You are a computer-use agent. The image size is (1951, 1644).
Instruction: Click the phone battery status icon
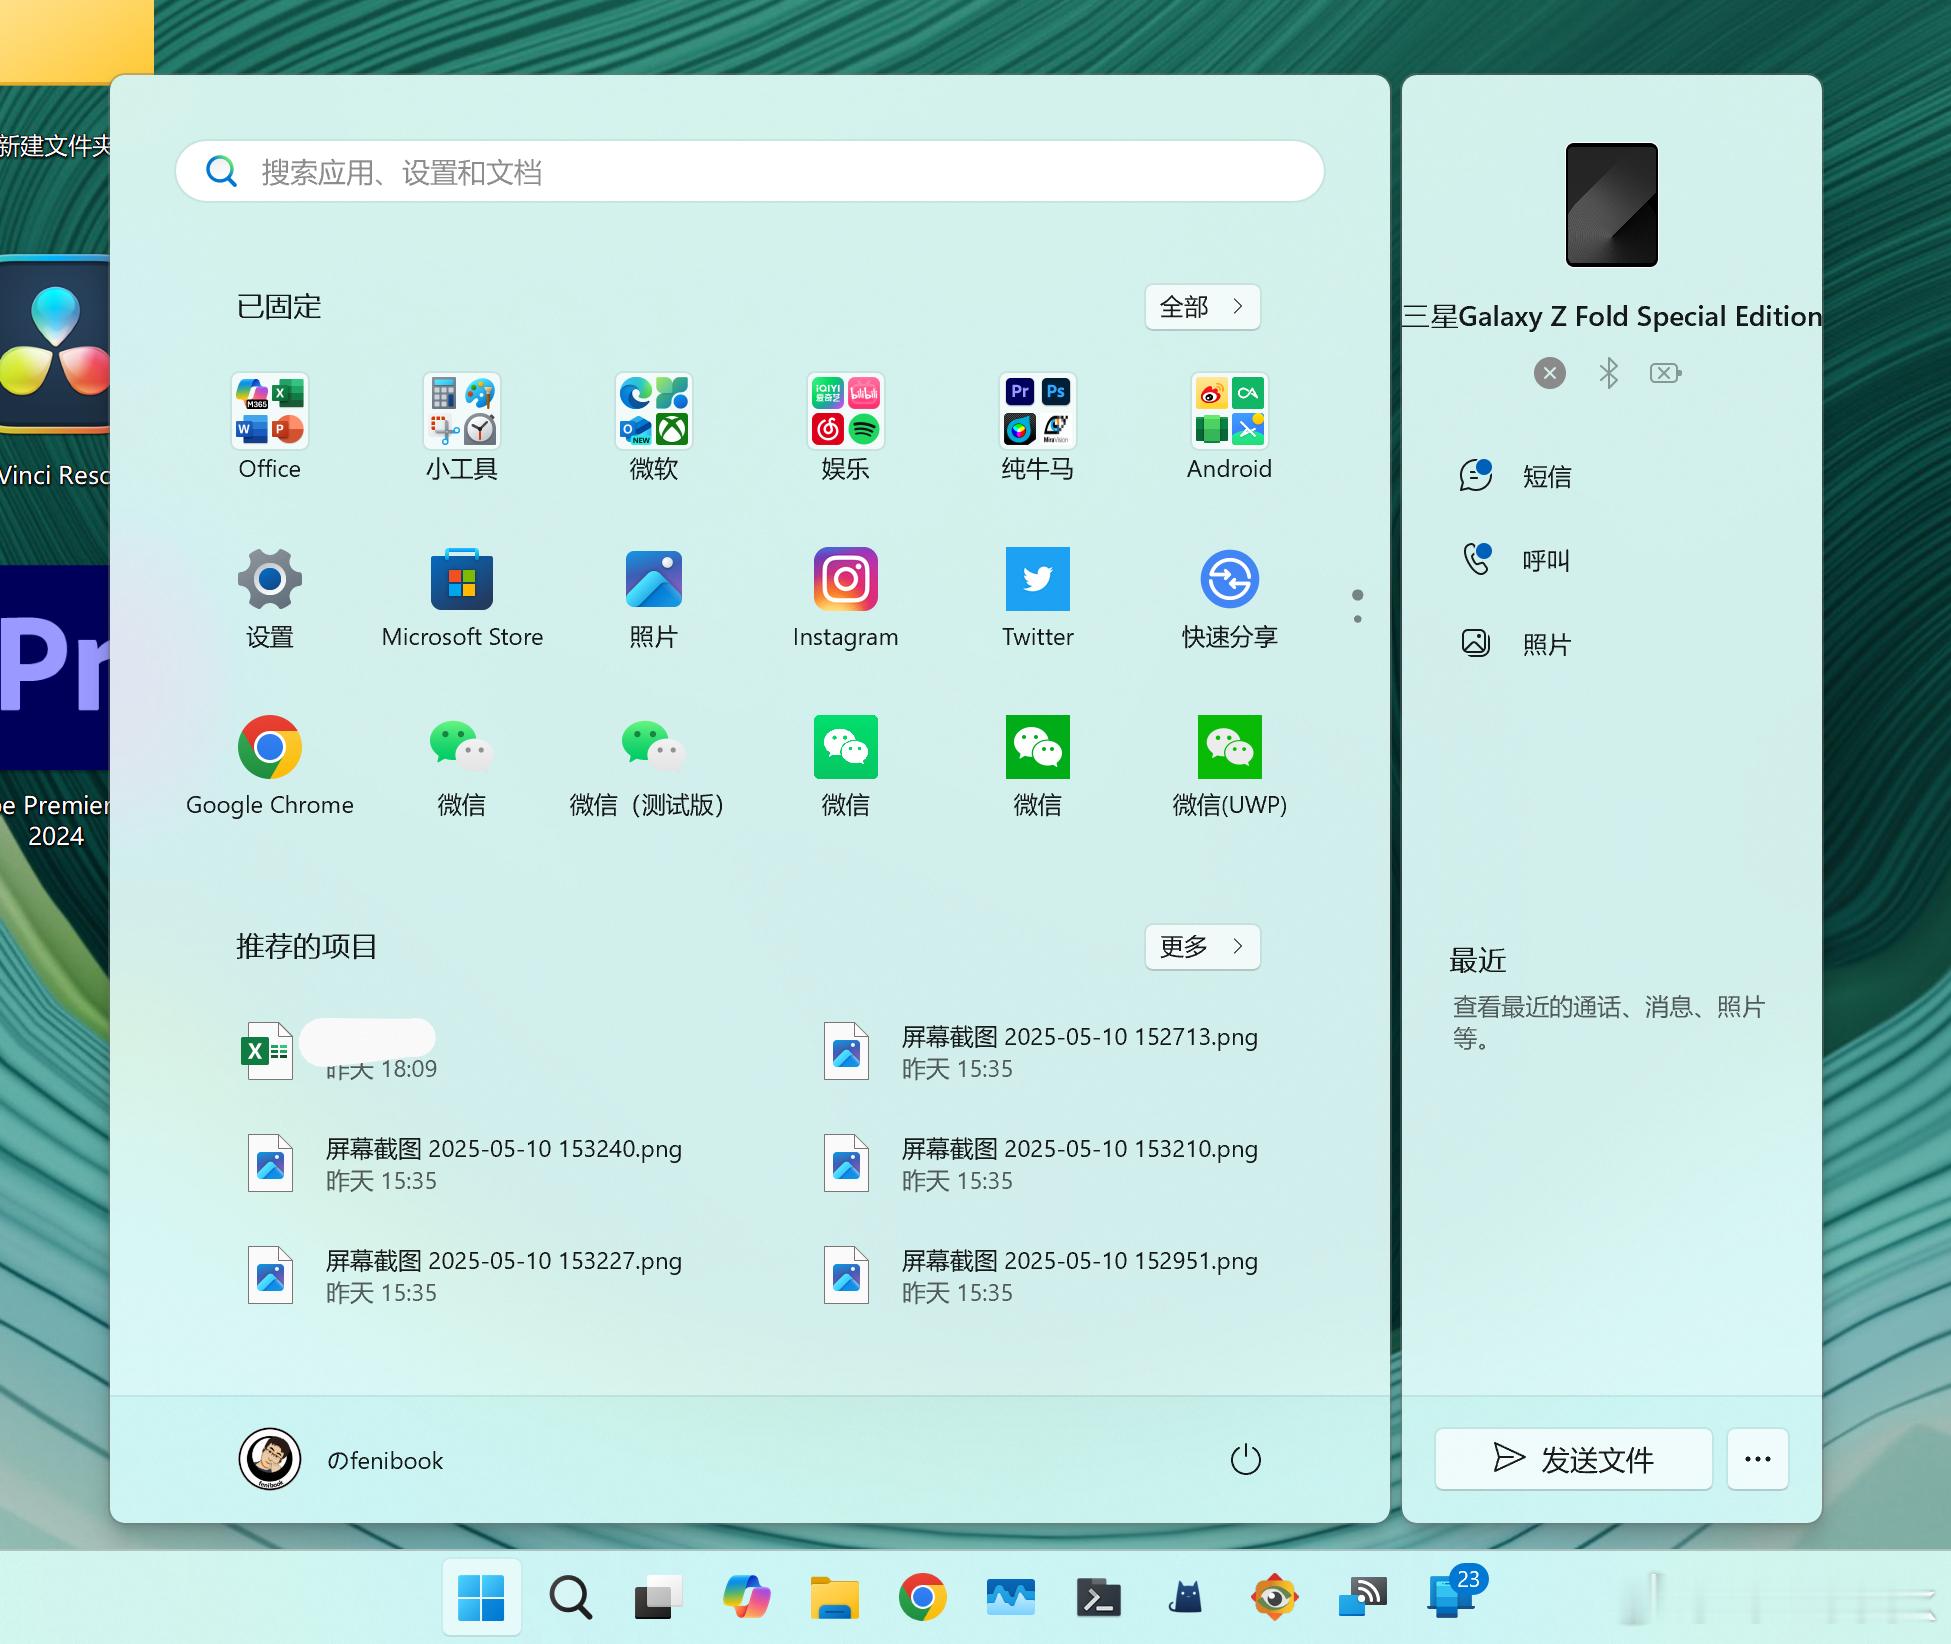1666,373
